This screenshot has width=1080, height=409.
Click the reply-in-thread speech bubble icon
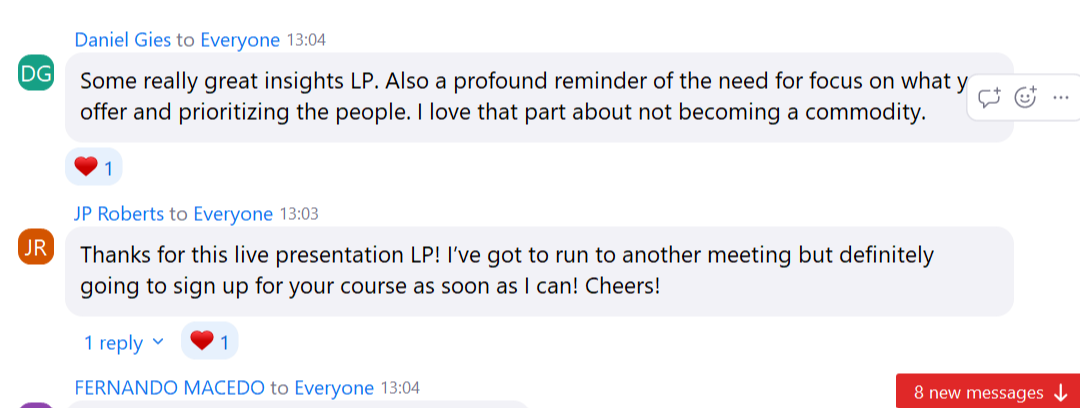[990, 98]
